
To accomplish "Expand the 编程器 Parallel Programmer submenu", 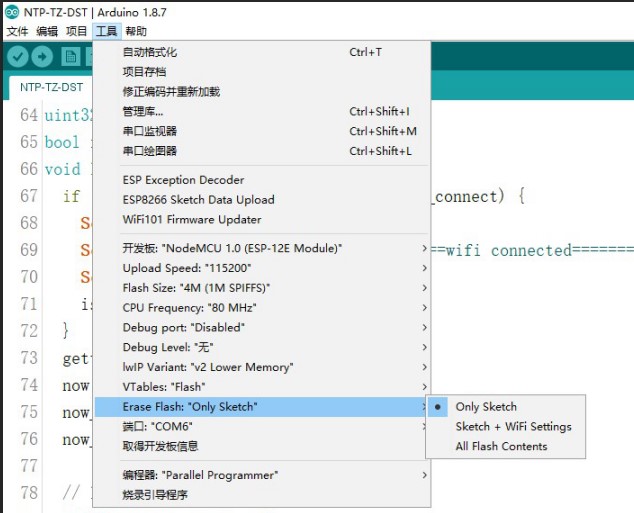I will point(262,475).
